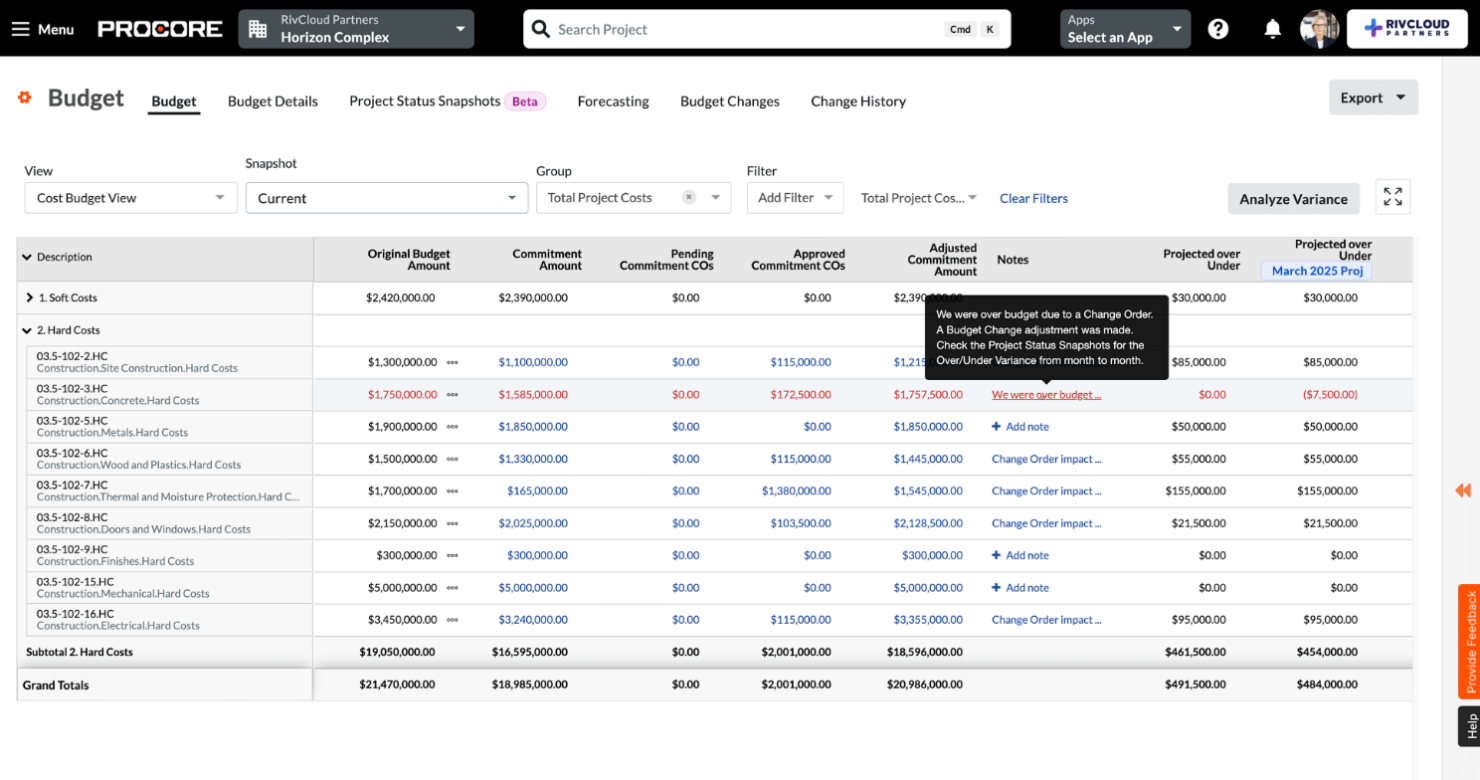Click the Clear Filters link

point(1033,198)
